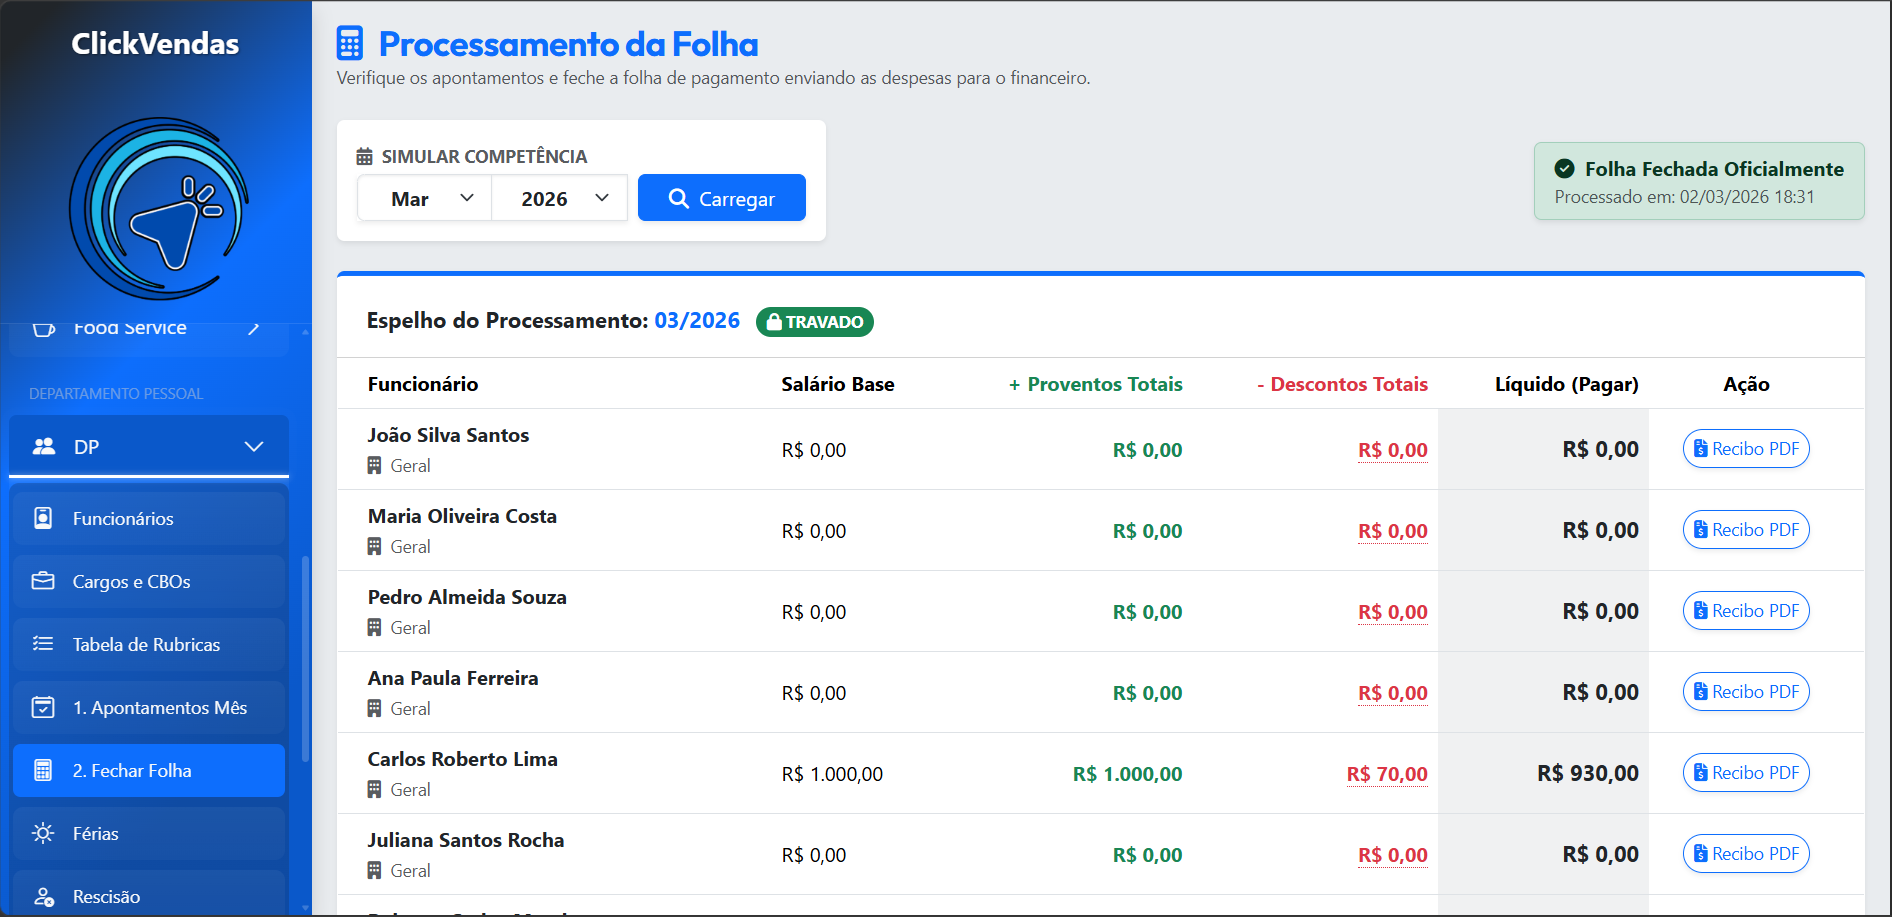Click the DP people icon in the sidebar
The image size is (1892, 917).
(44, 447)
